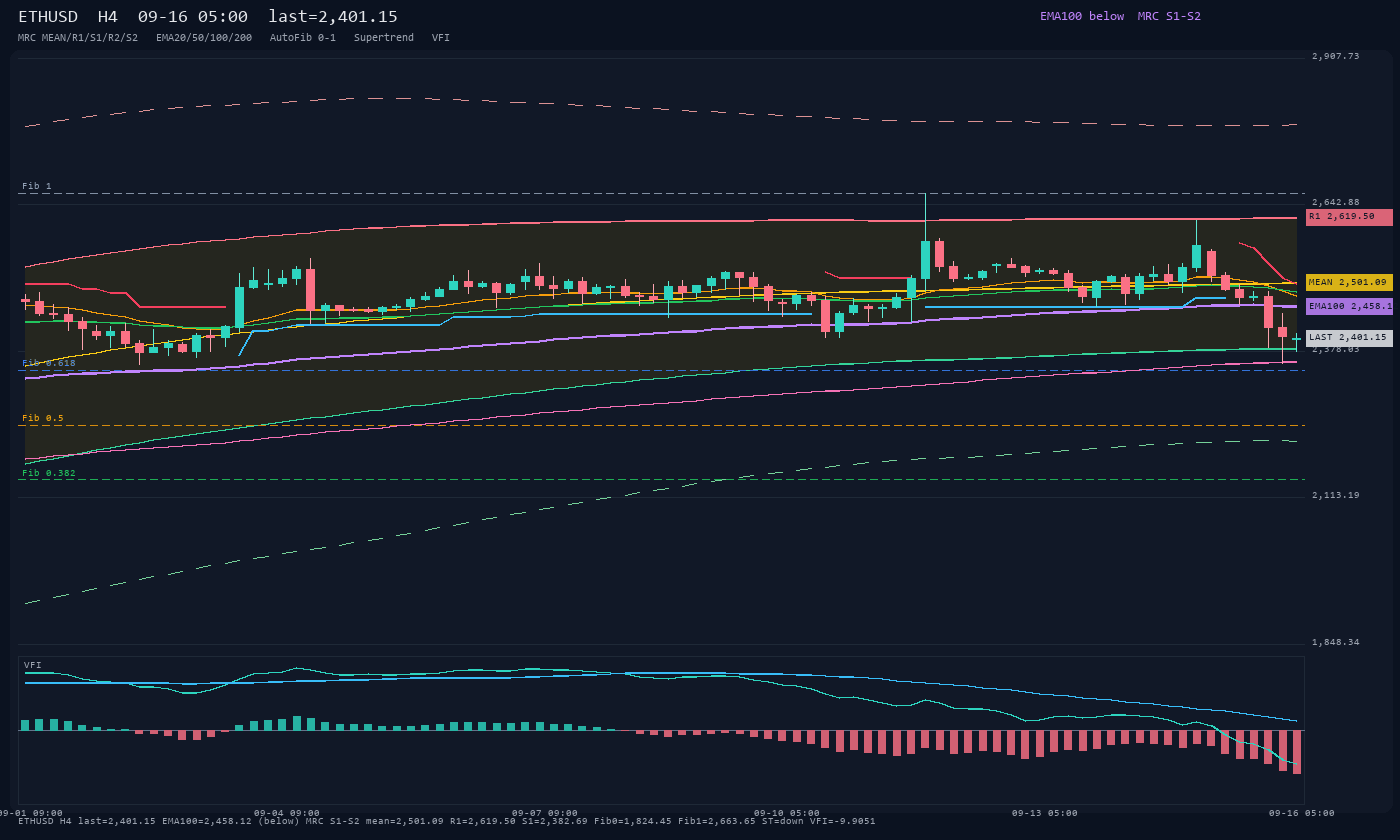Screen dimensions: 1400x840
Task: Select the AutoFib 0-1 indicator label
Action: [x=303, y=38]
